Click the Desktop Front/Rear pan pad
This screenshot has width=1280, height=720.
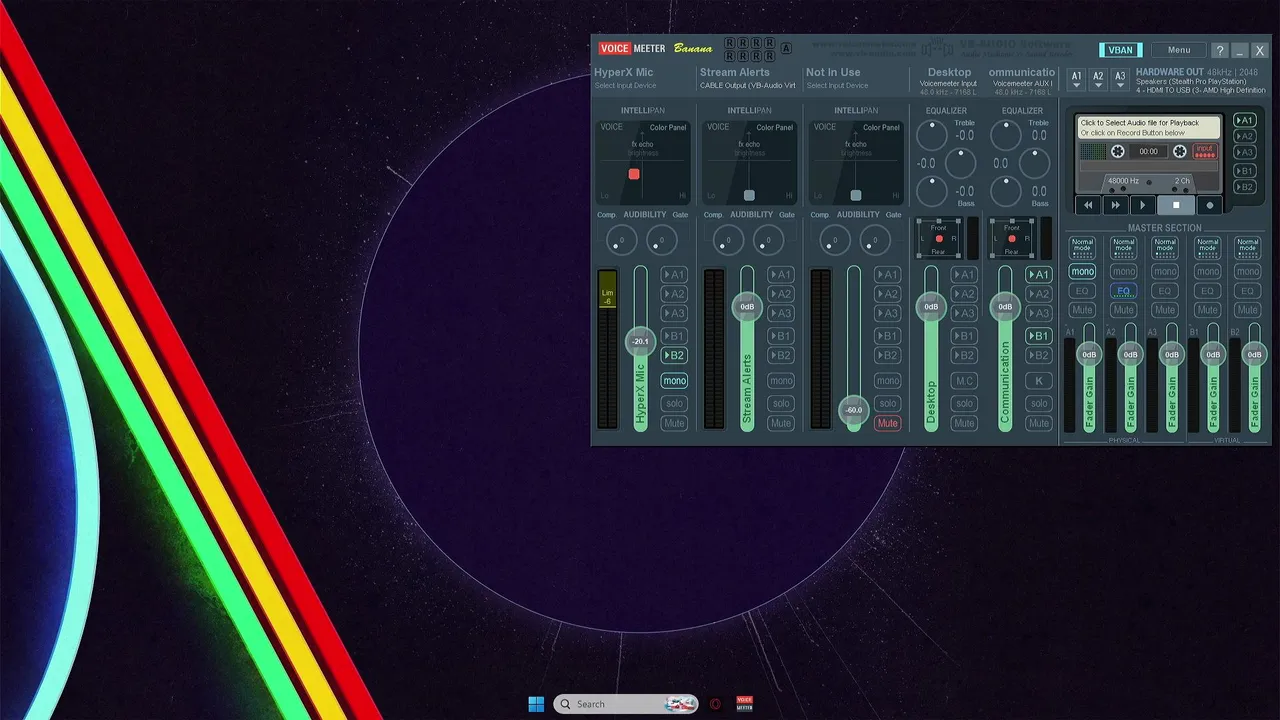[x=938, y=238]
